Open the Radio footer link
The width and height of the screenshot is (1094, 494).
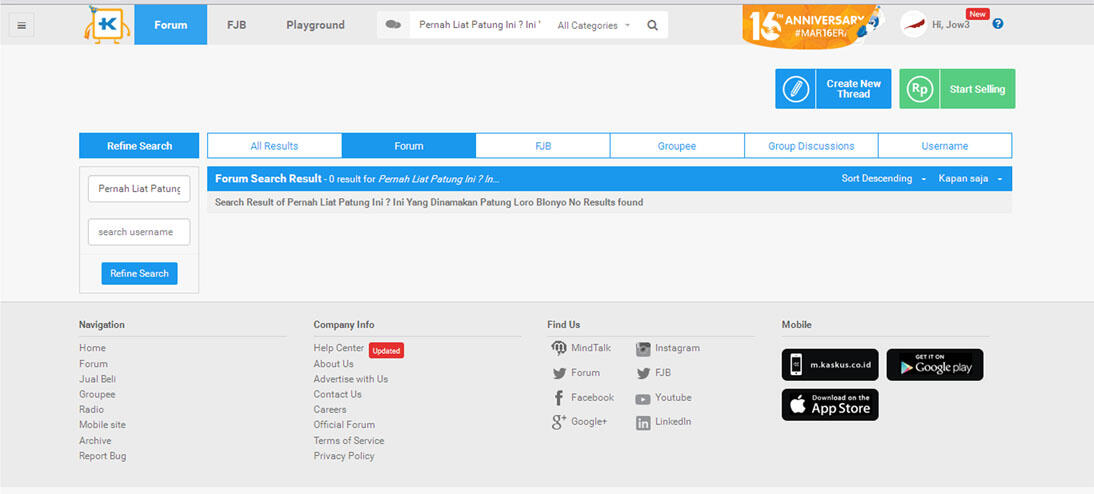pyautogui.click(x=91, y=410)
